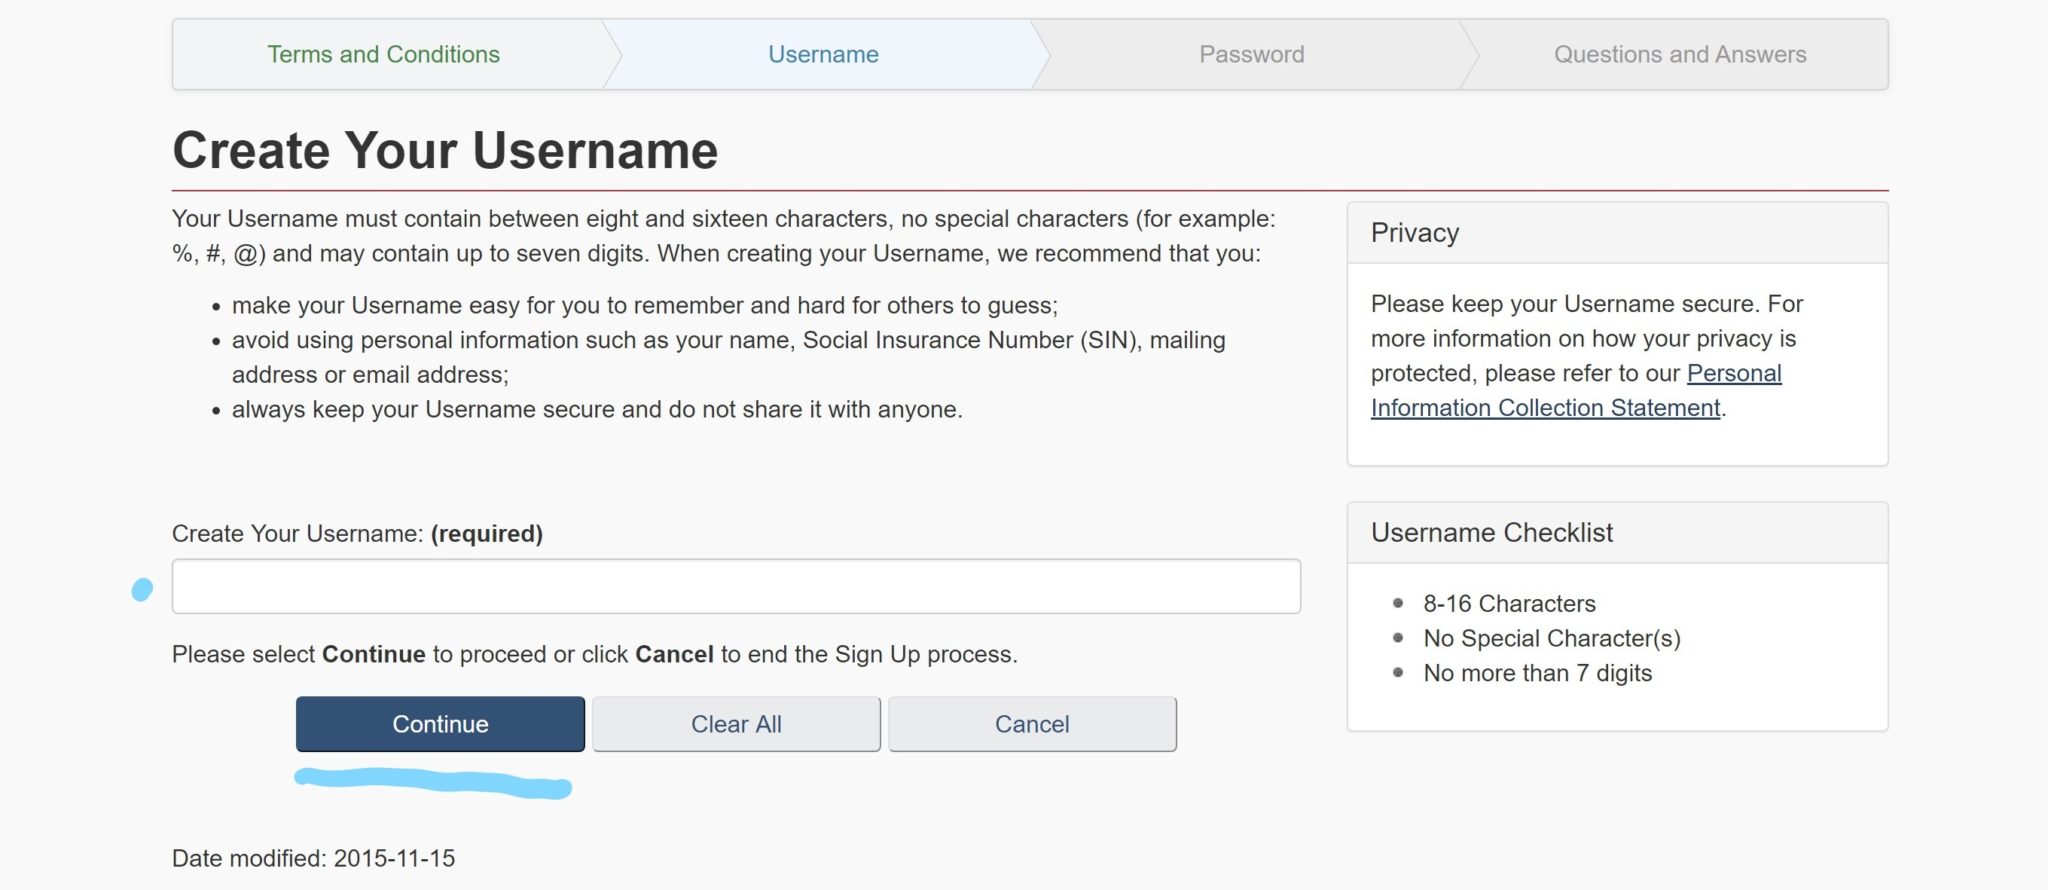Click the Date modified 2015-11-15 text

click(x=313, y=858)
